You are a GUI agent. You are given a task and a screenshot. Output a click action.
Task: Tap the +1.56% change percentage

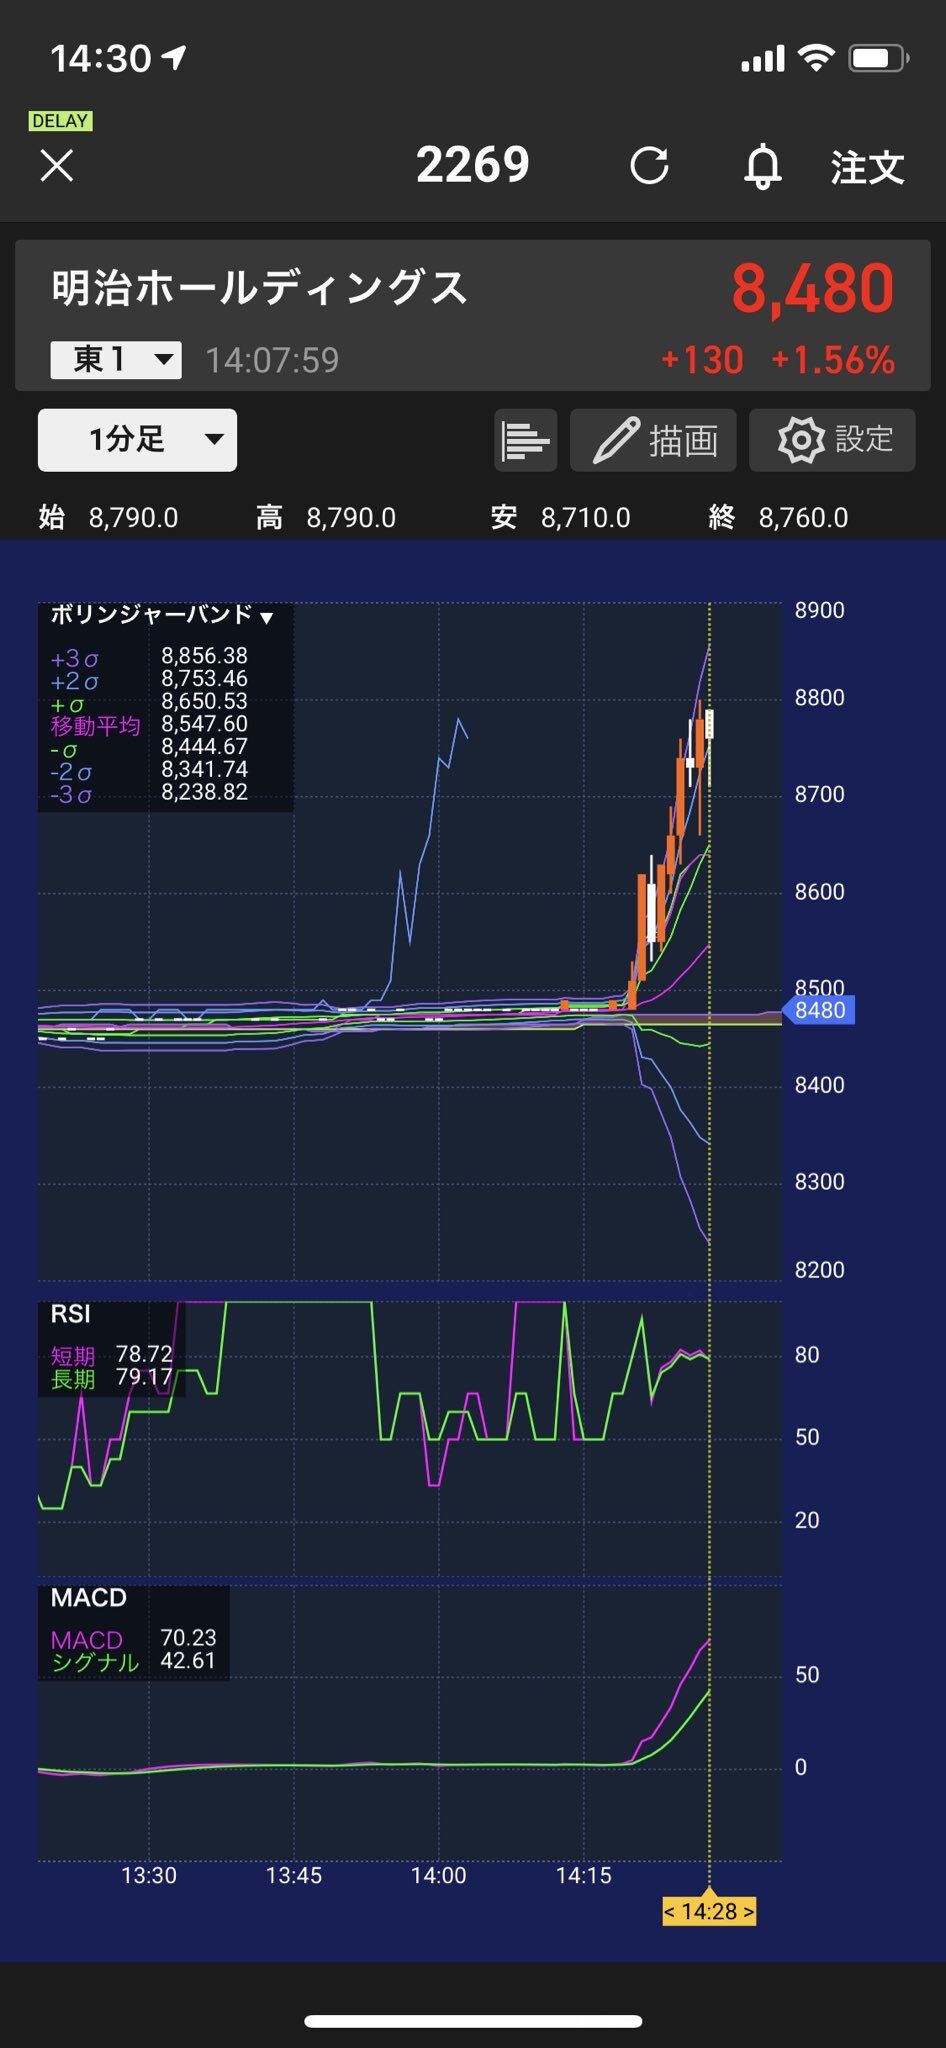click(x=832, y=360)
